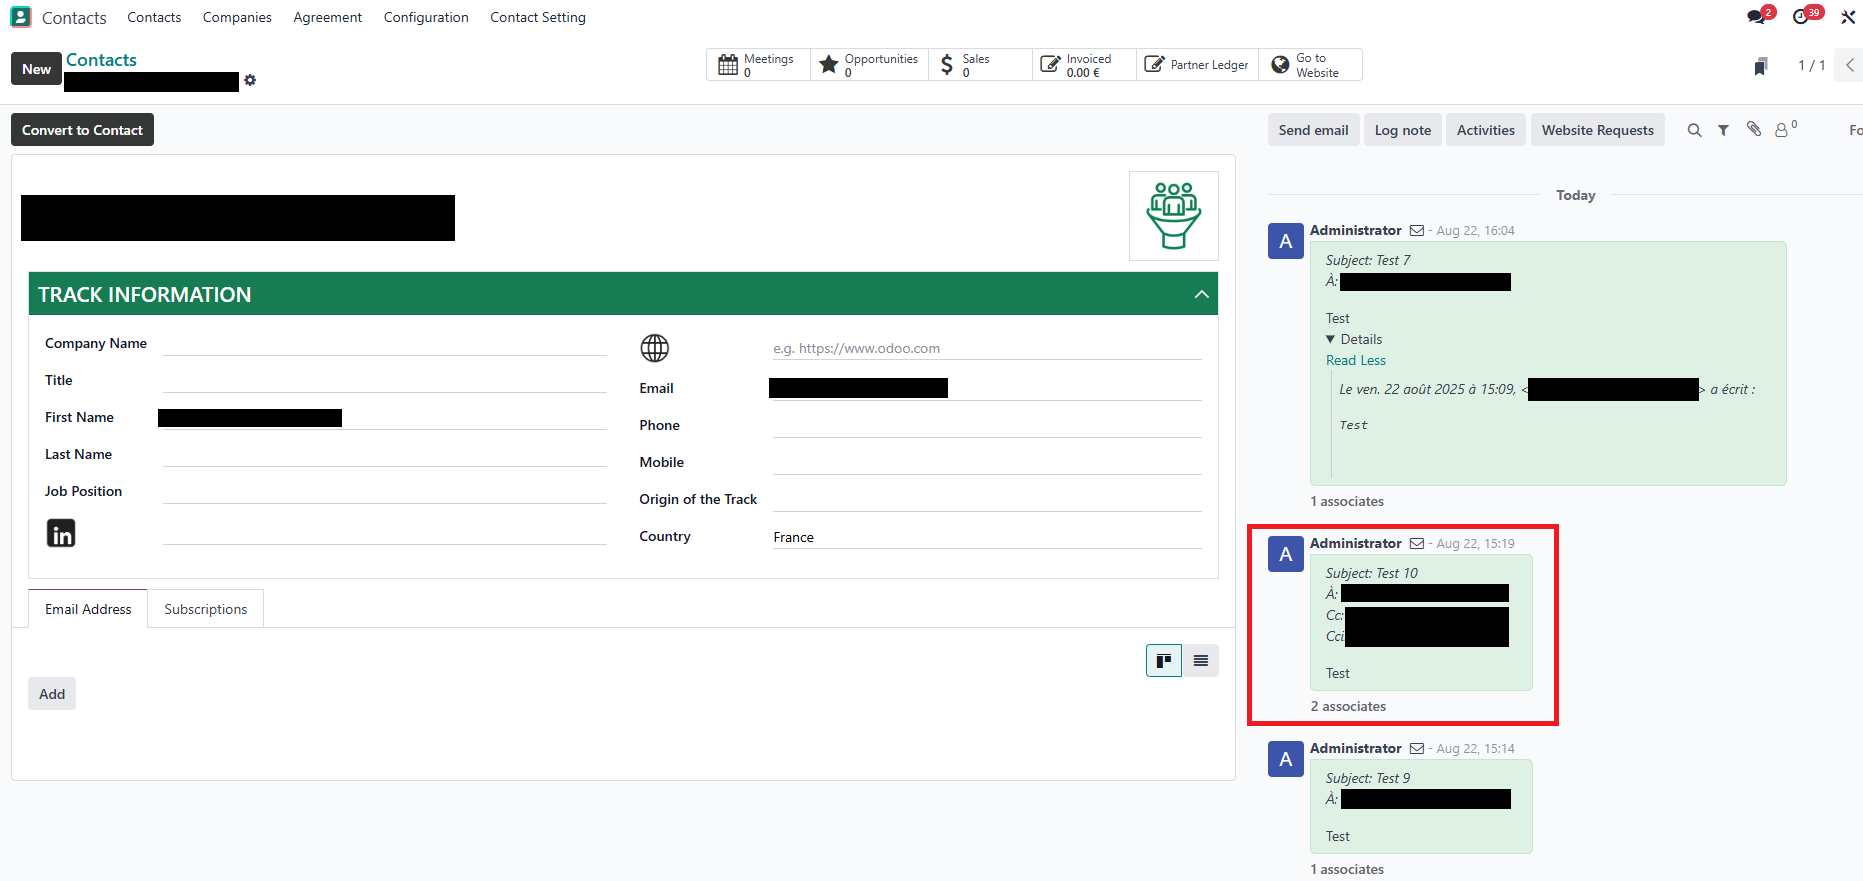
Task: Show followers using the person icon
Action: (1782, 130)
